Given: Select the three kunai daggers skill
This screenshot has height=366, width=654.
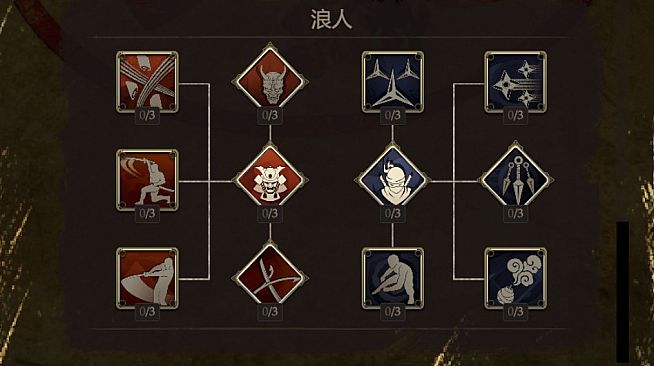Looking at the screenshot, I should 516,178.
